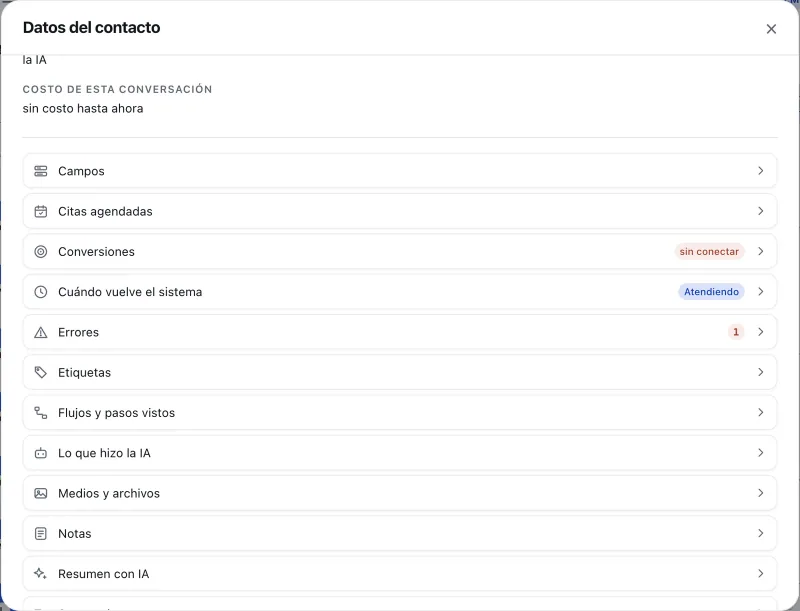
Task: Expand the Lo que hizo la IA chevron
Action: (x=760, y=453)
